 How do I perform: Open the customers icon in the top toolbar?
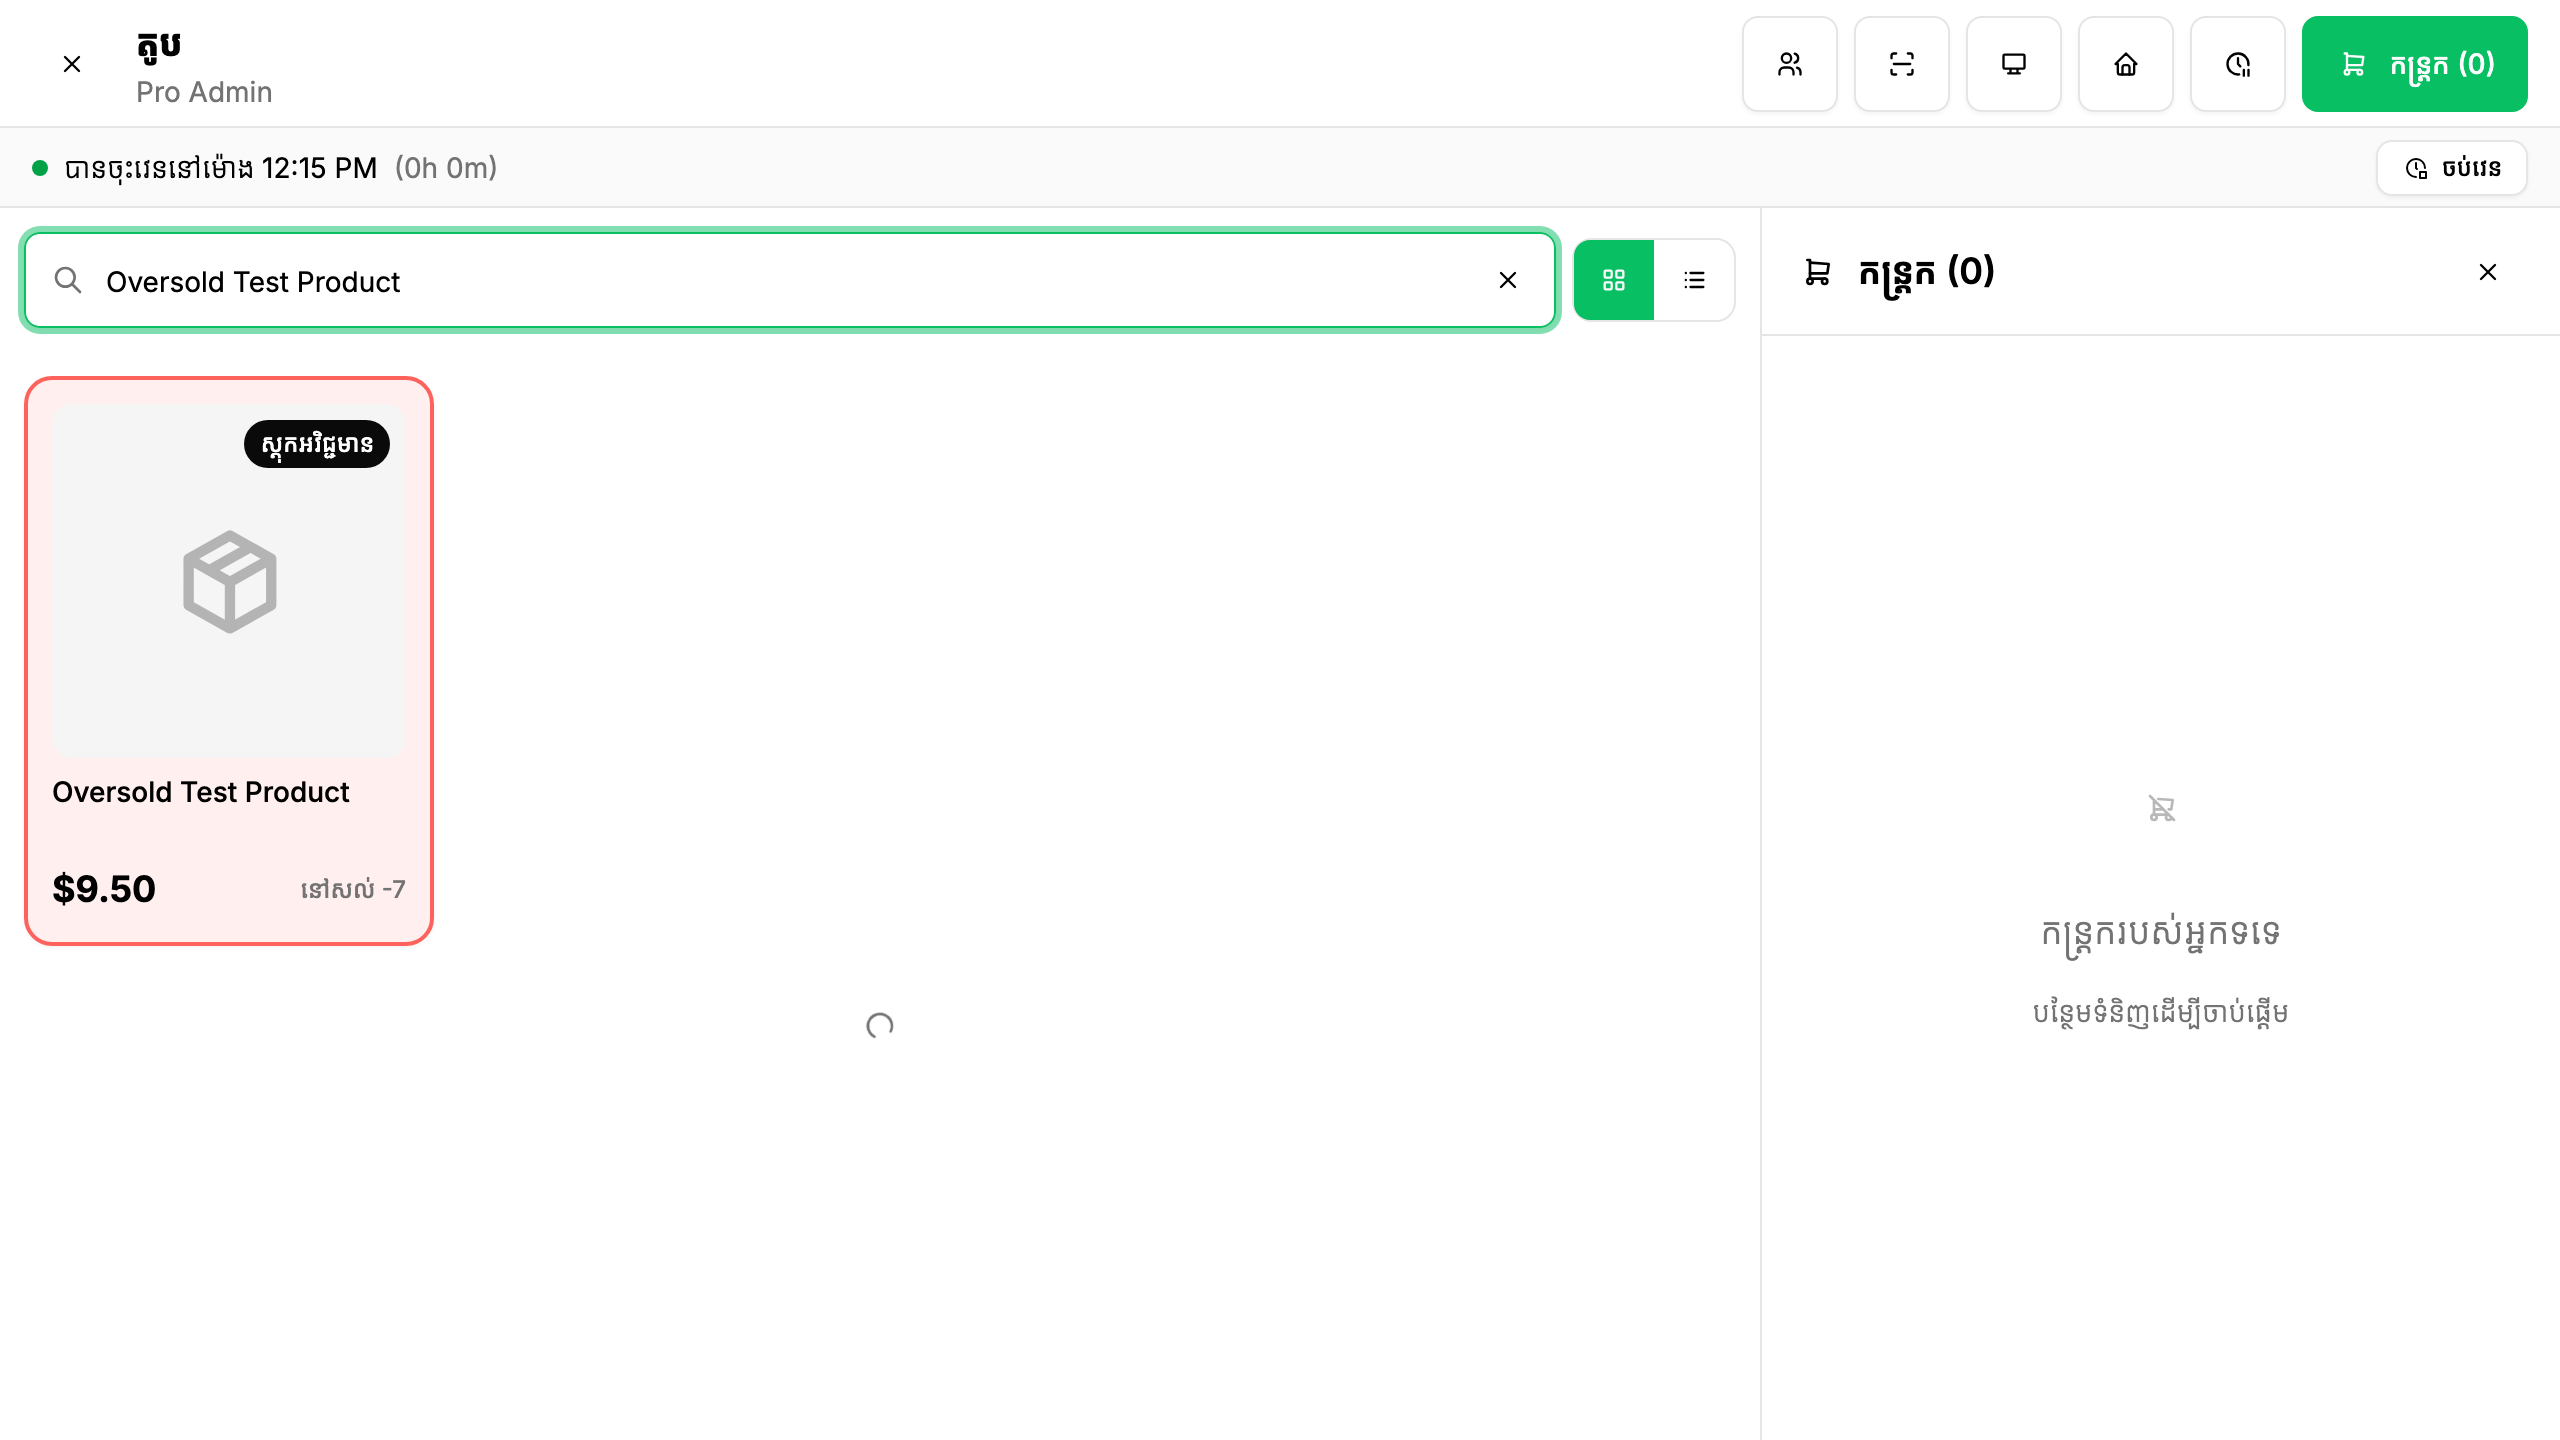[x=1790, y=64]
